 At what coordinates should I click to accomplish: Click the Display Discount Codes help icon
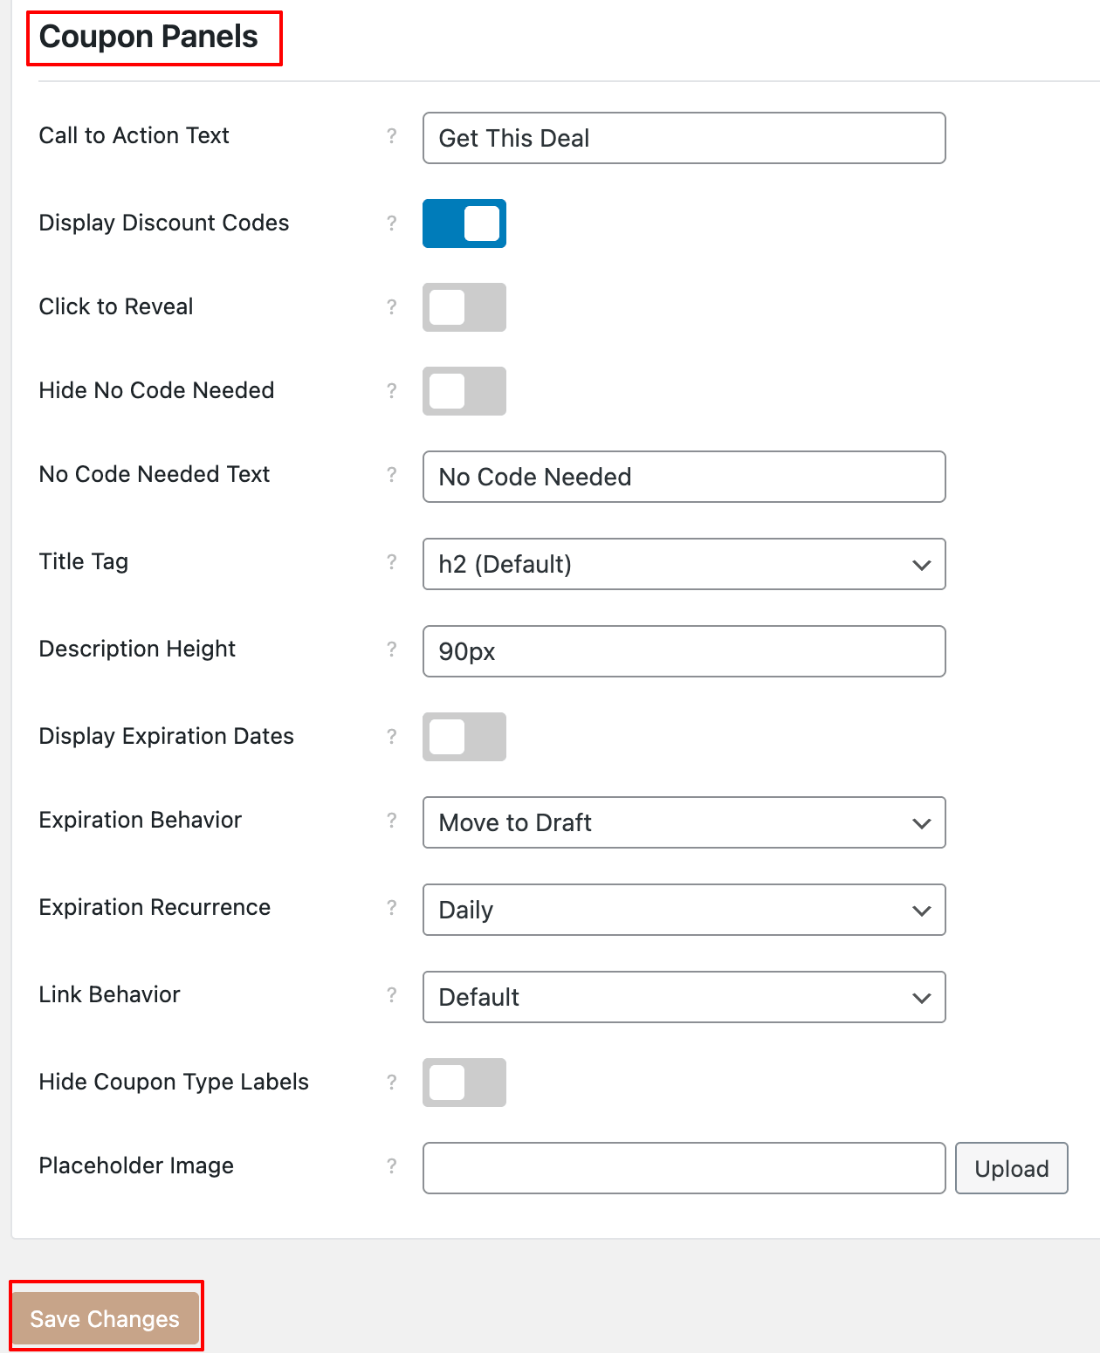tap(391, 224)
